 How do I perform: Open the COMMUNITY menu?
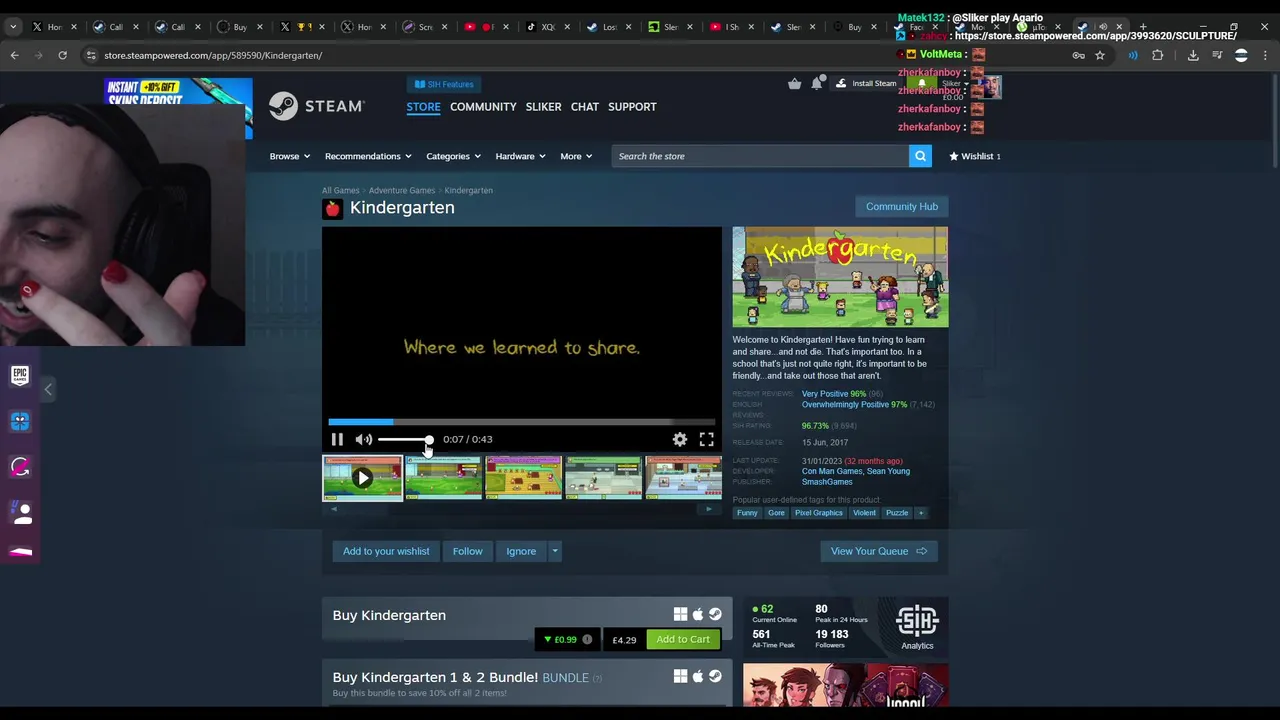pos(483,106)
